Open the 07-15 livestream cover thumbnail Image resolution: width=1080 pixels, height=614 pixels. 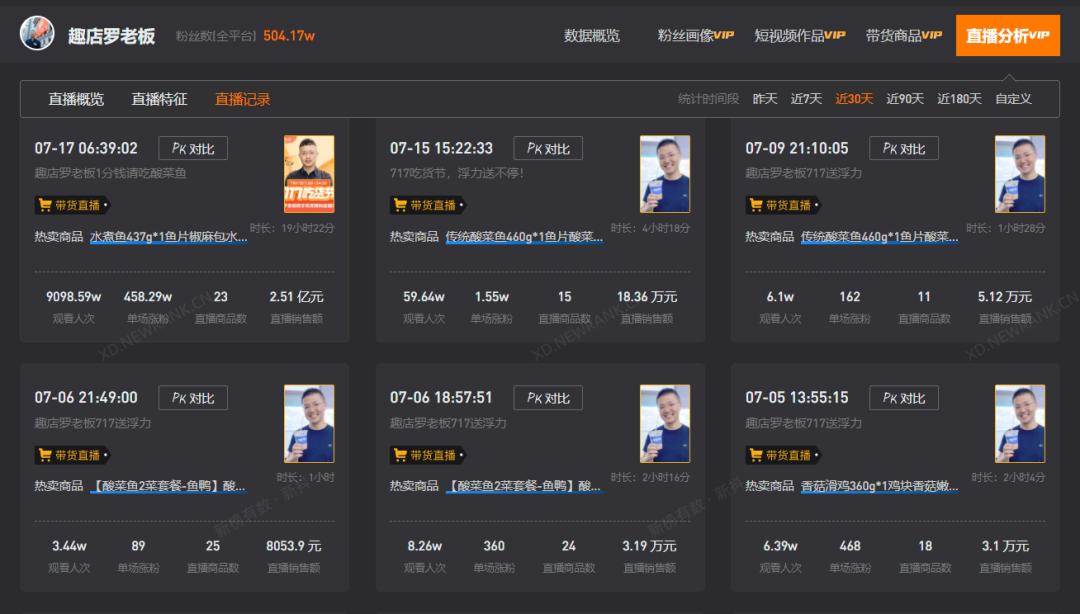coord(664,174)
